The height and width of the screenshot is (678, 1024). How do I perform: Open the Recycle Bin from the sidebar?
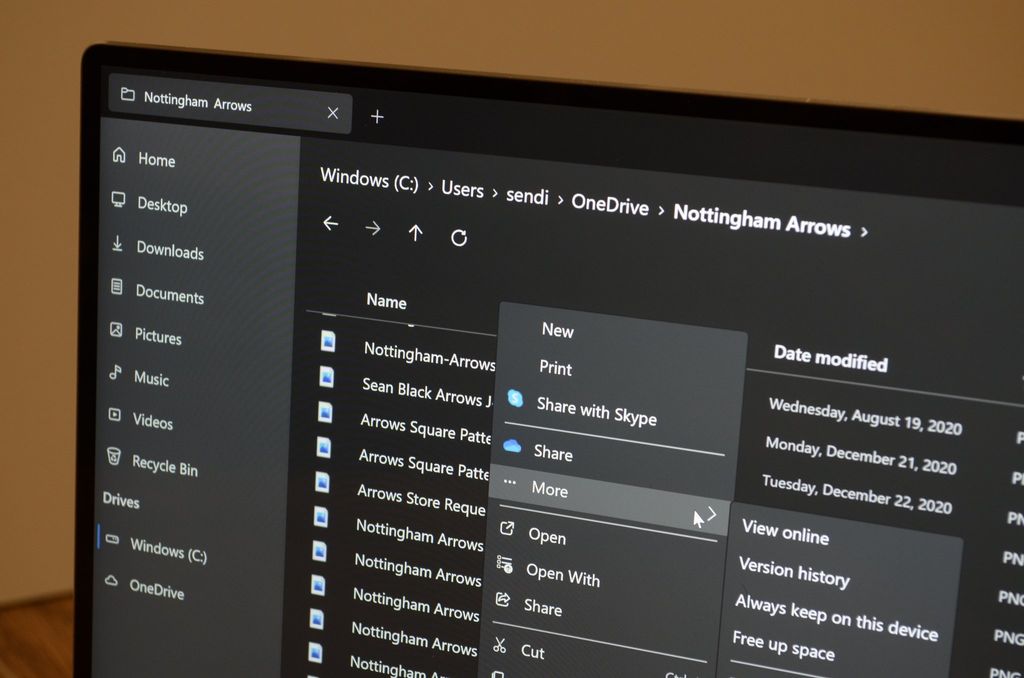[165, 467]
